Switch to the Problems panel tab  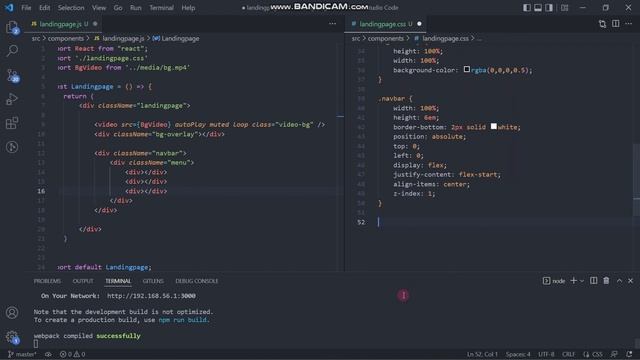tap(47, 281)
